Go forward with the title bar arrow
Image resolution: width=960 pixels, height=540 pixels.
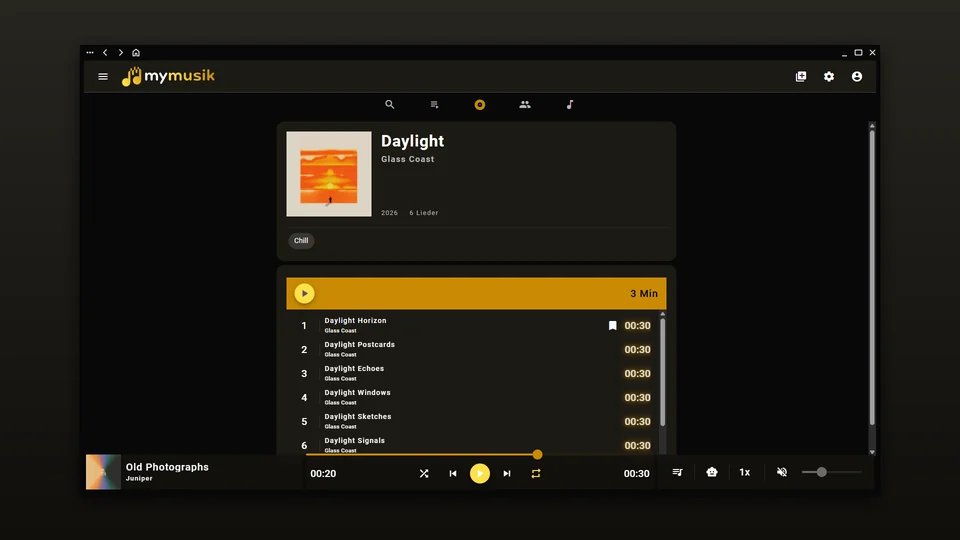point(121,53)
